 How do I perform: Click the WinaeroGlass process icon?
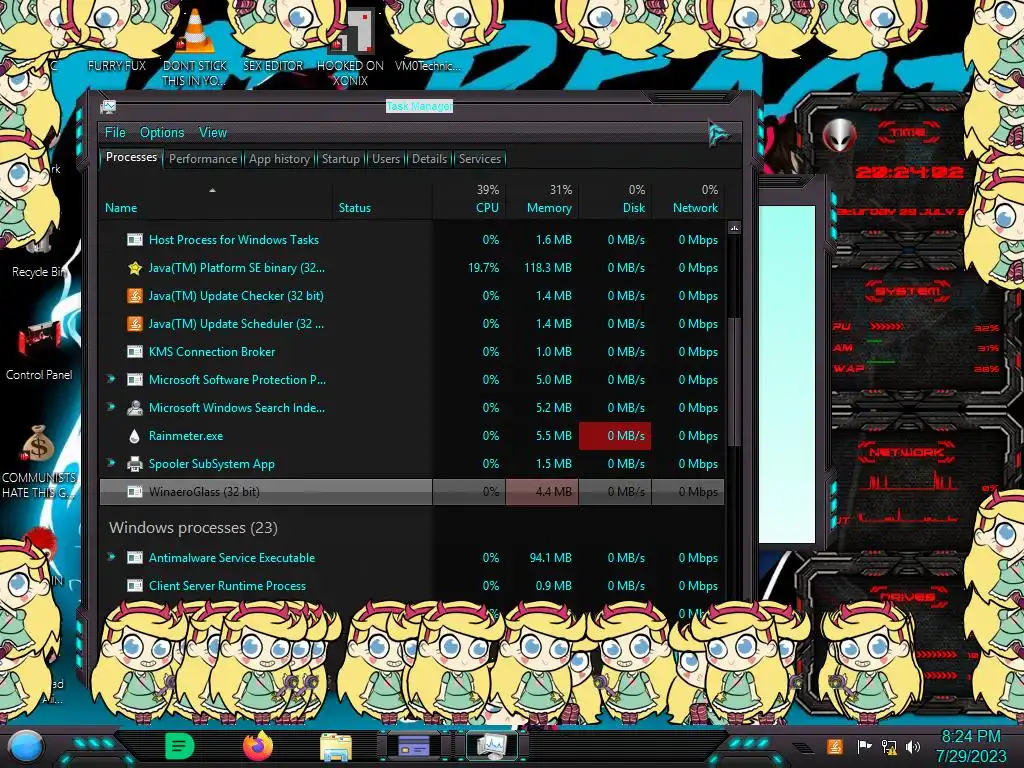[x=135, y=492]
